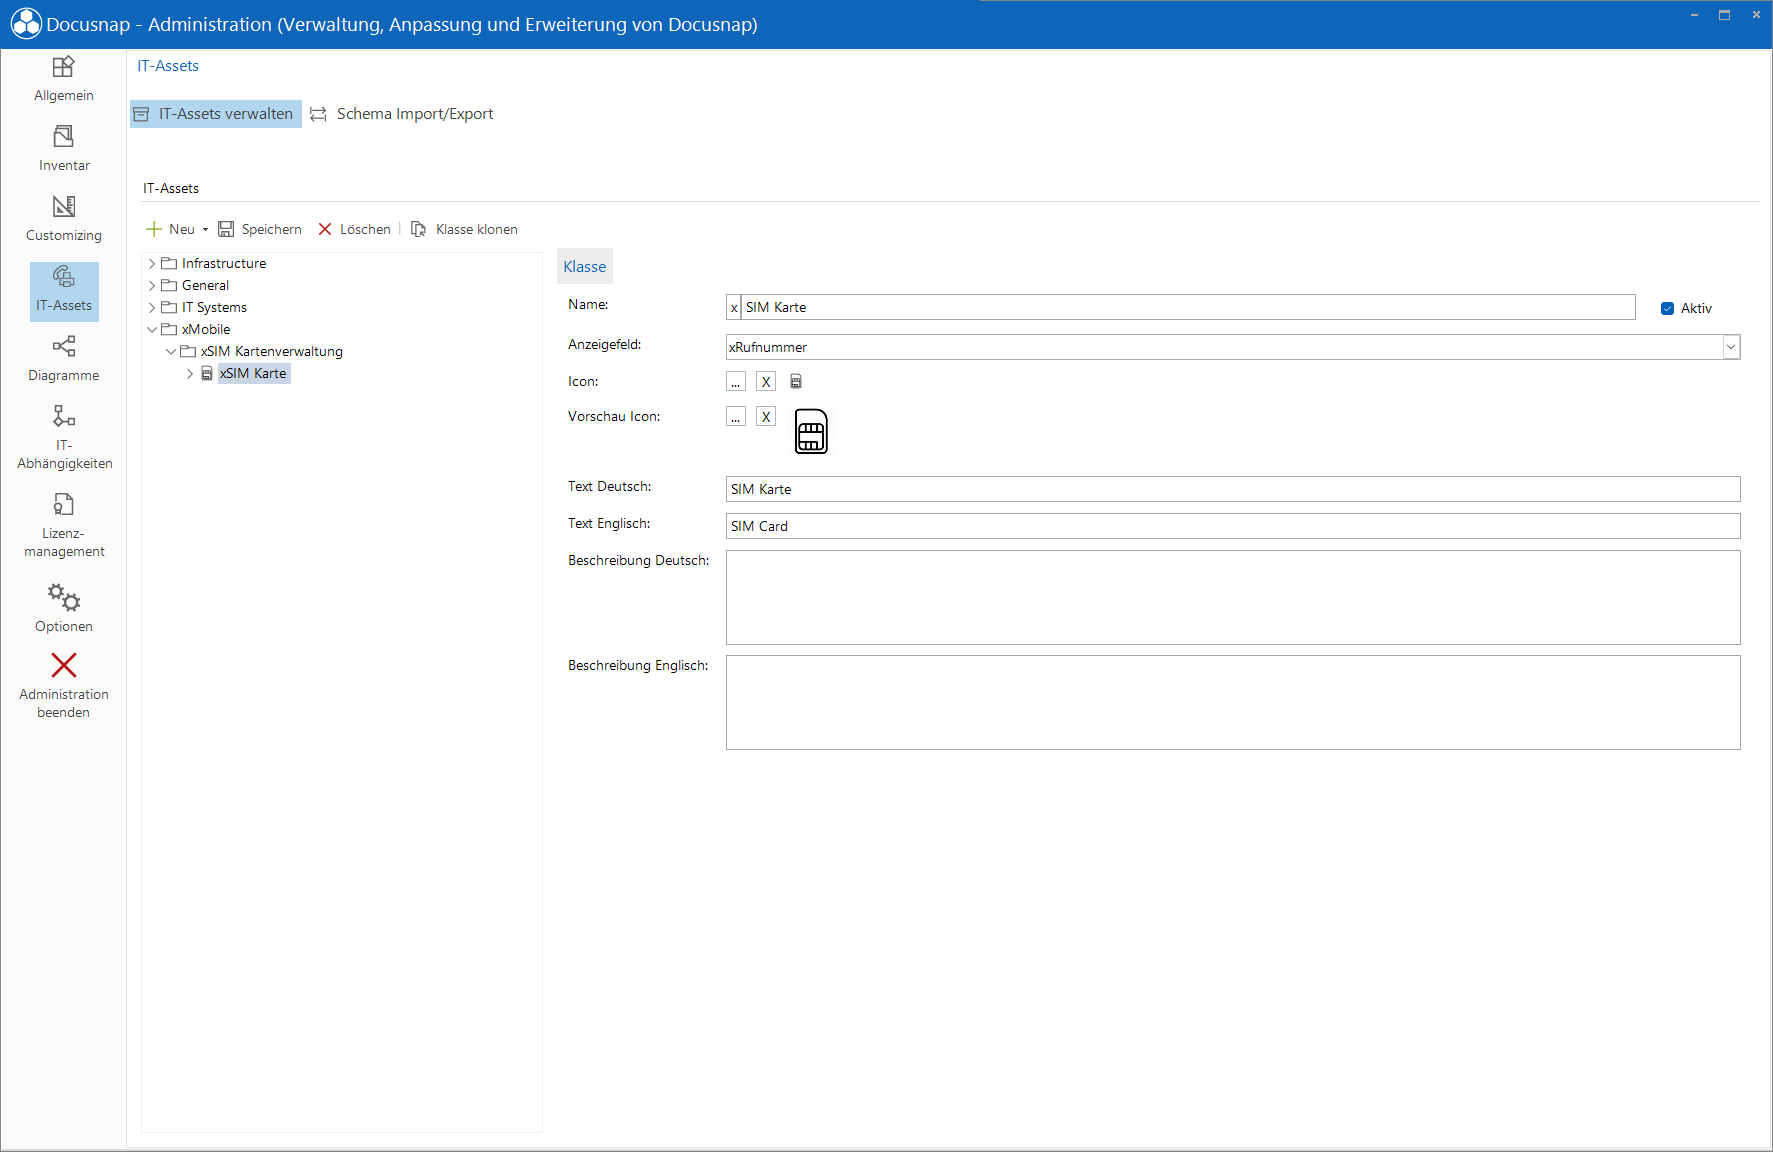Image resolution: width=1773 pixels, height=1152 pixels.
Task: Expand the General tree node
Action: pyautogui.click(x=152, y=285)
